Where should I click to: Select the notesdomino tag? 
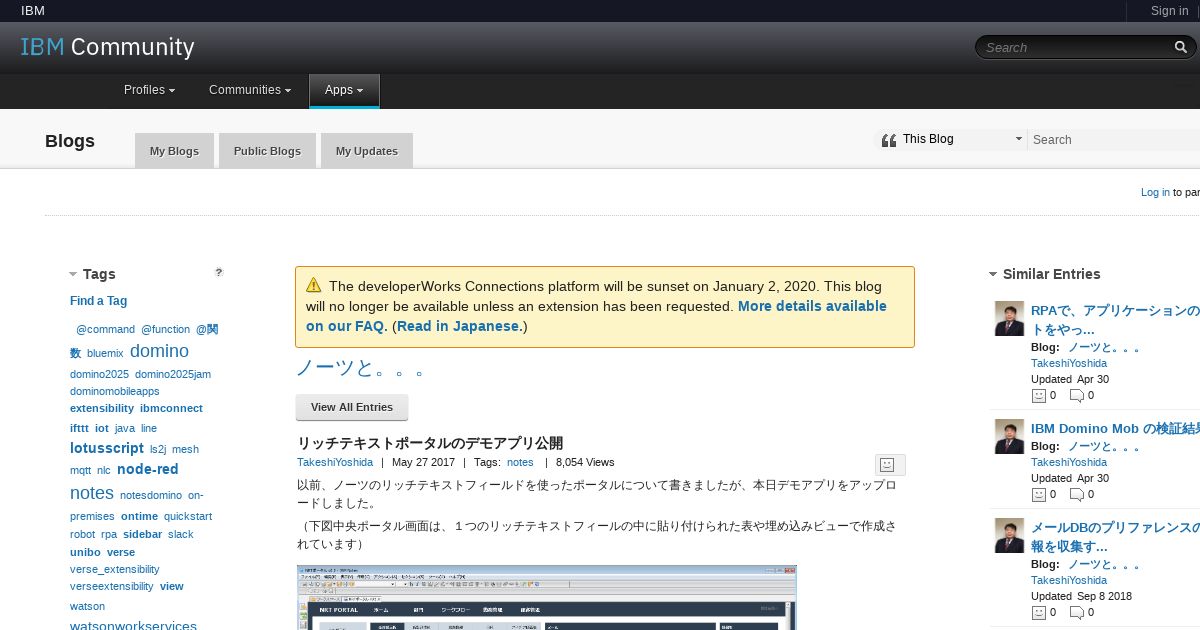click(x=151, y=495)
